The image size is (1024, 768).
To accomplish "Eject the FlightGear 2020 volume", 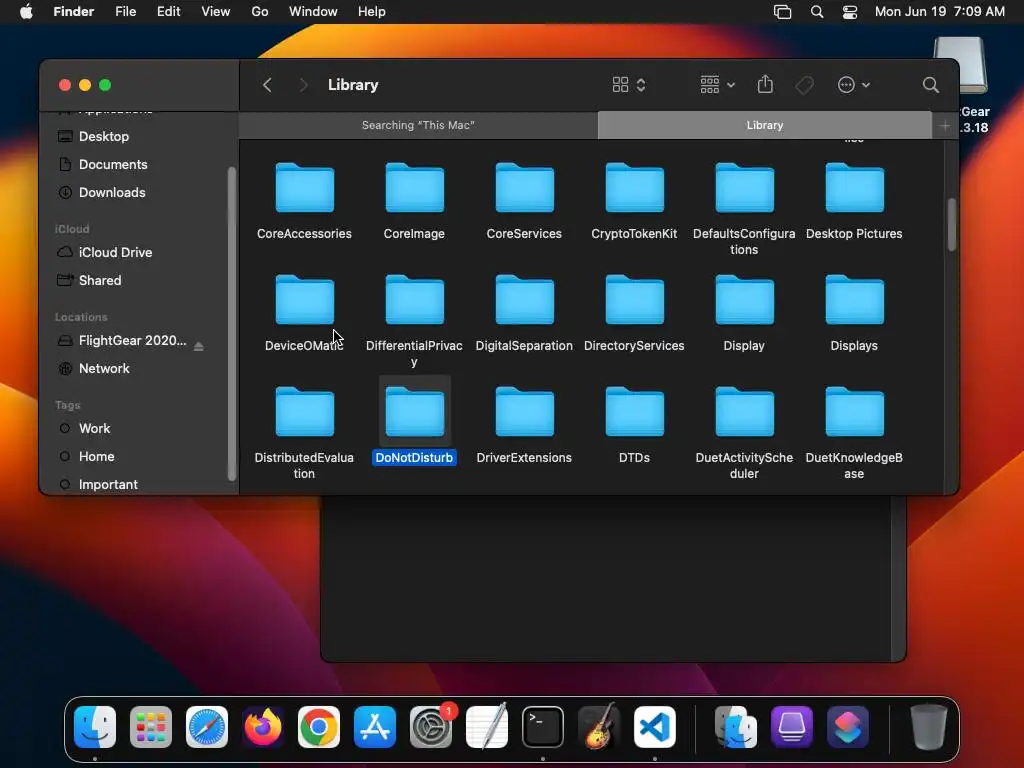I will click(x=199, y=346).
